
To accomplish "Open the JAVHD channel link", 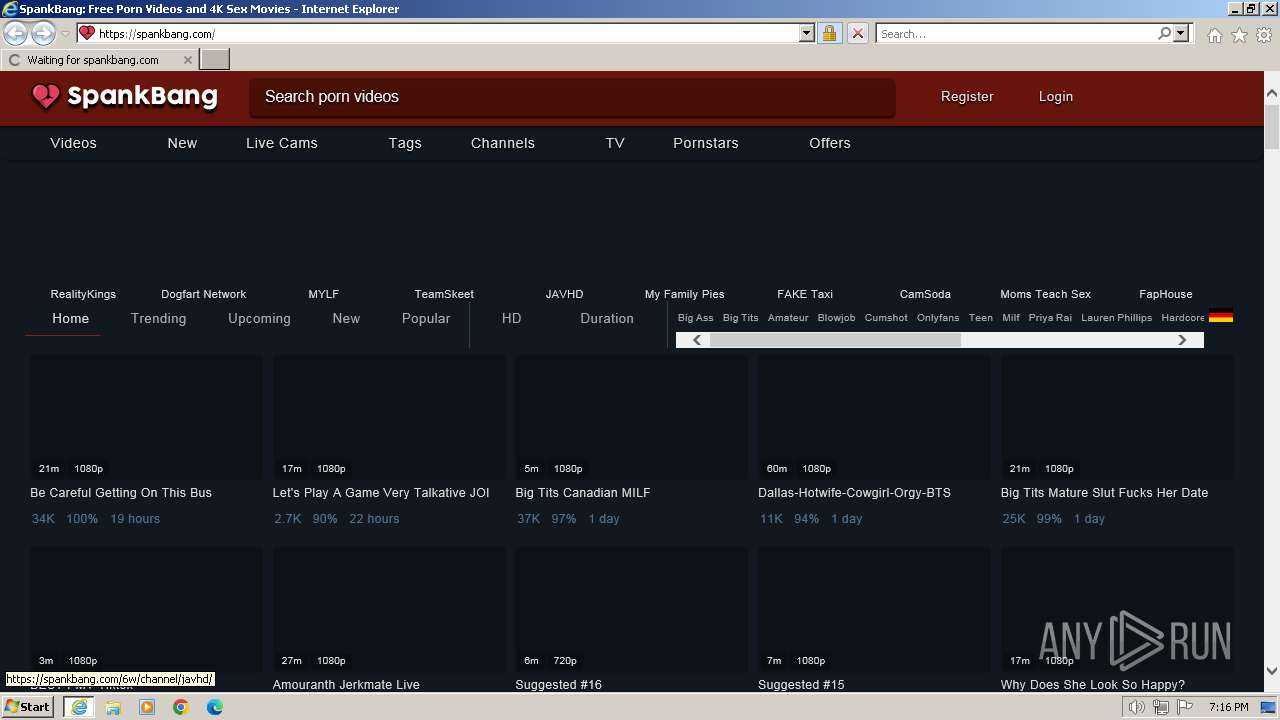I will pos(564,294).
